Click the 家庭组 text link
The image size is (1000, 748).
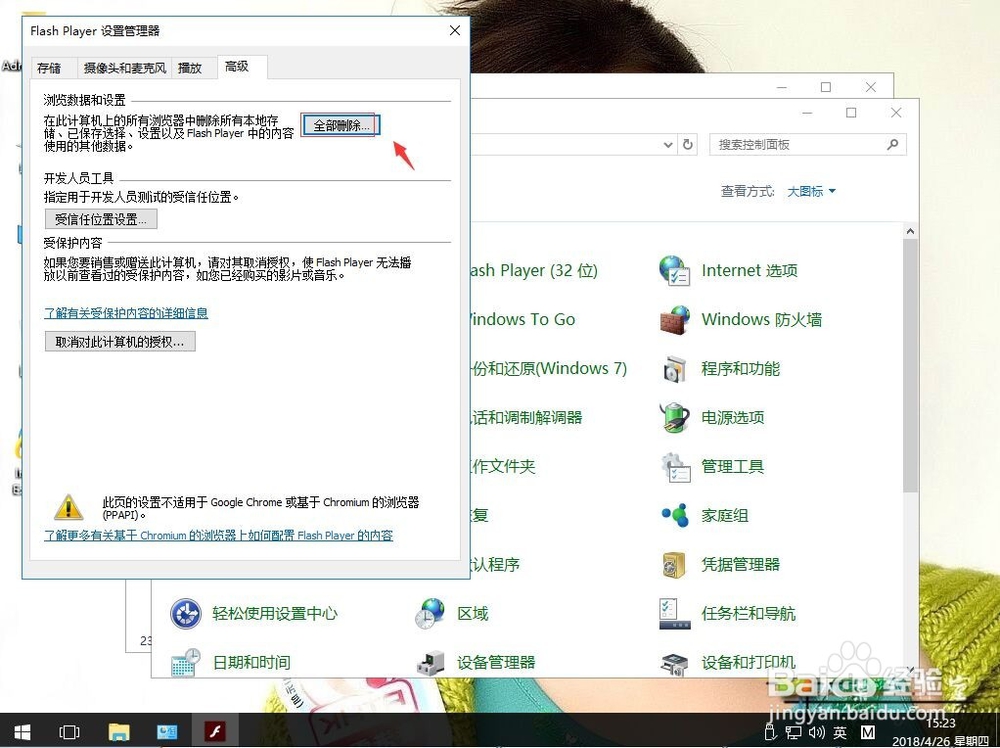(724, 515)
